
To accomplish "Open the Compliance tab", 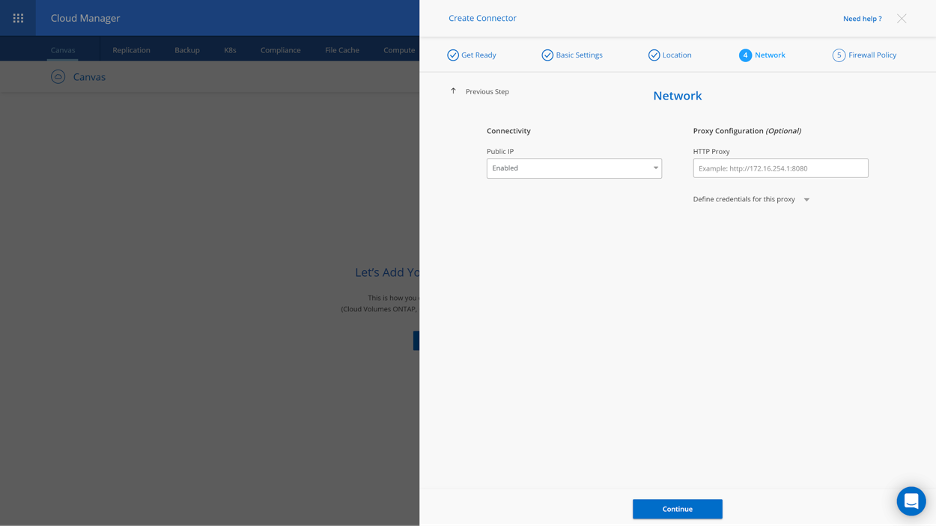I will pos(280,50).
